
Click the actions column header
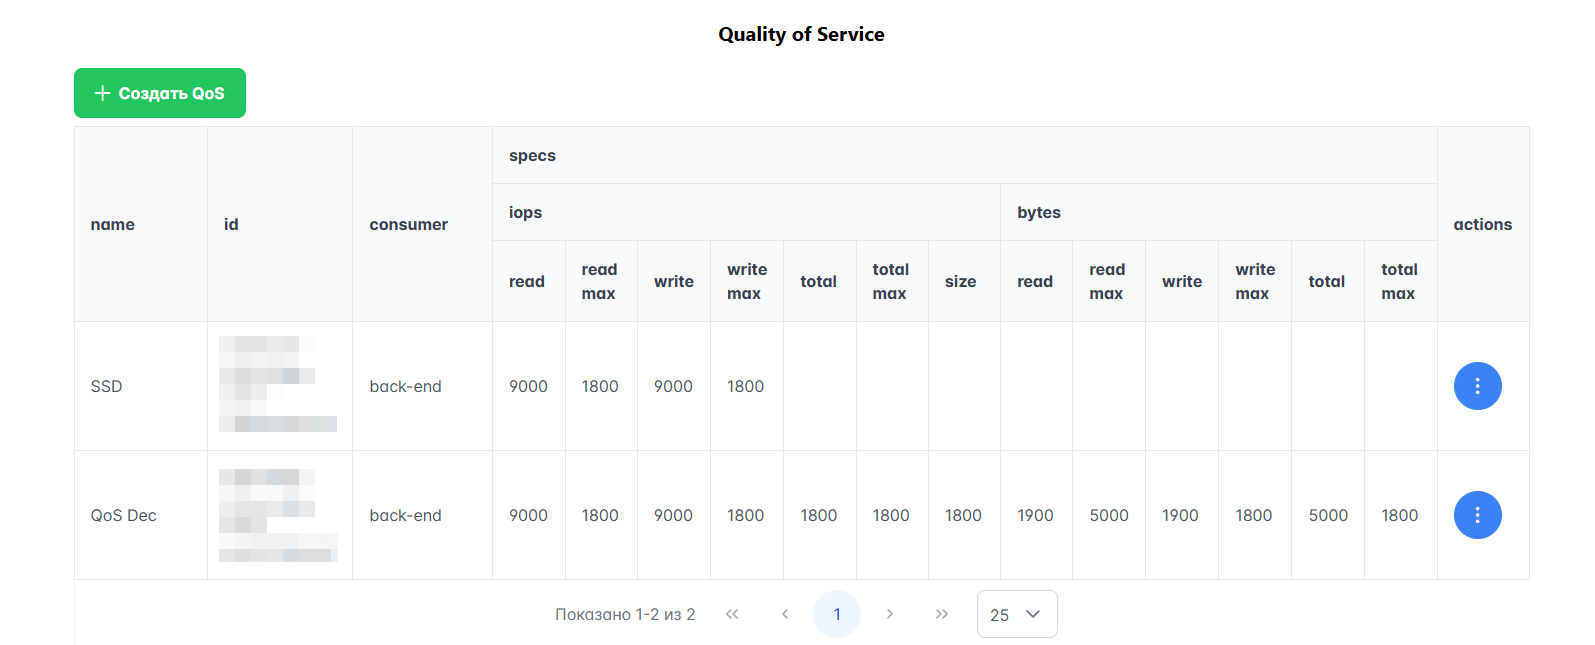1482,225
